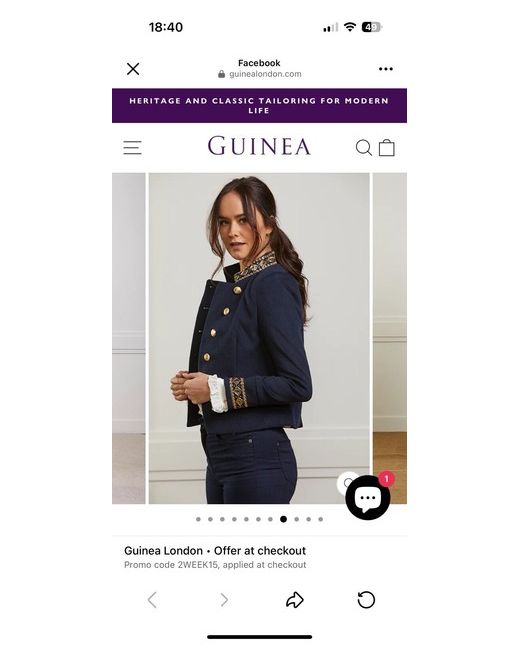Select the last carousel dot

click(321, 519)
